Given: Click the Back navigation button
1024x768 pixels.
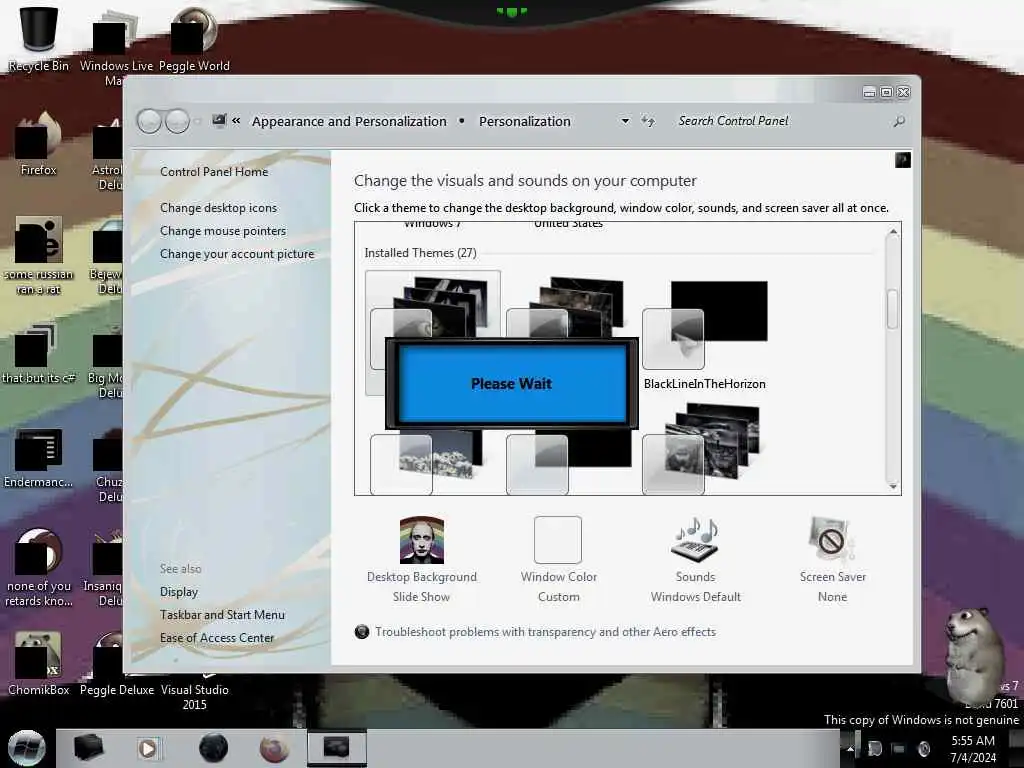Looking at the screenshot, I should (149, 121).
